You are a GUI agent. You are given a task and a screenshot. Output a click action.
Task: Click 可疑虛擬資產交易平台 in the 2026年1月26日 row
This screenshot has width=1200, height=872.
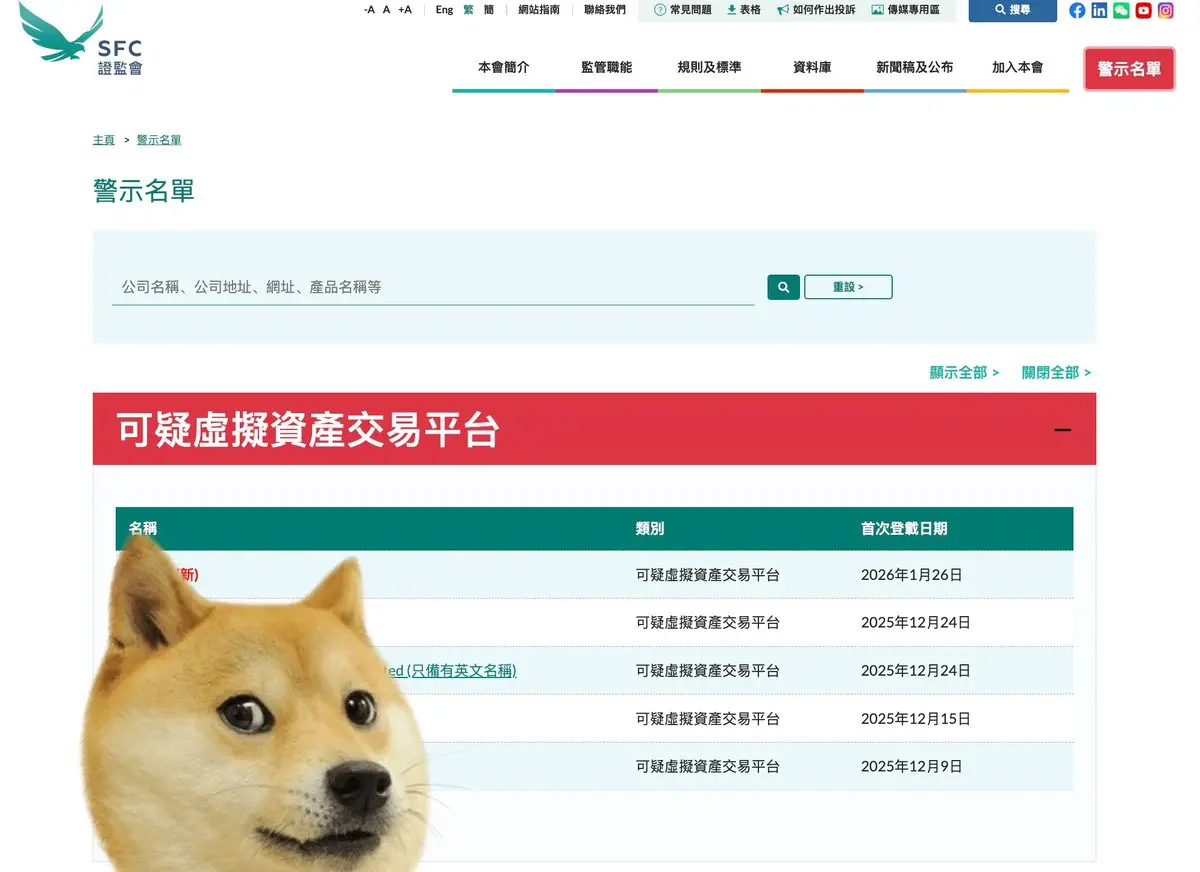click(x=708, y=575)
